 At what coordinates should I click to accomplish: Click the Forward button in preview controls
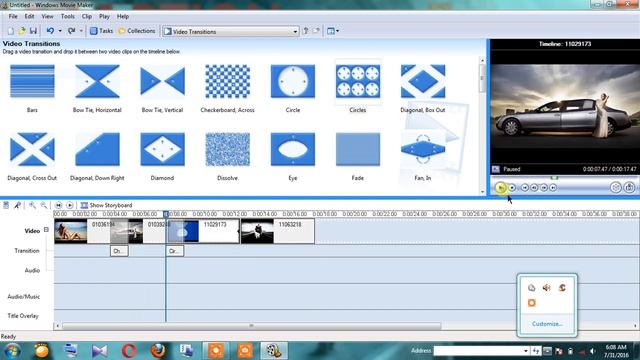click(553, 188)
